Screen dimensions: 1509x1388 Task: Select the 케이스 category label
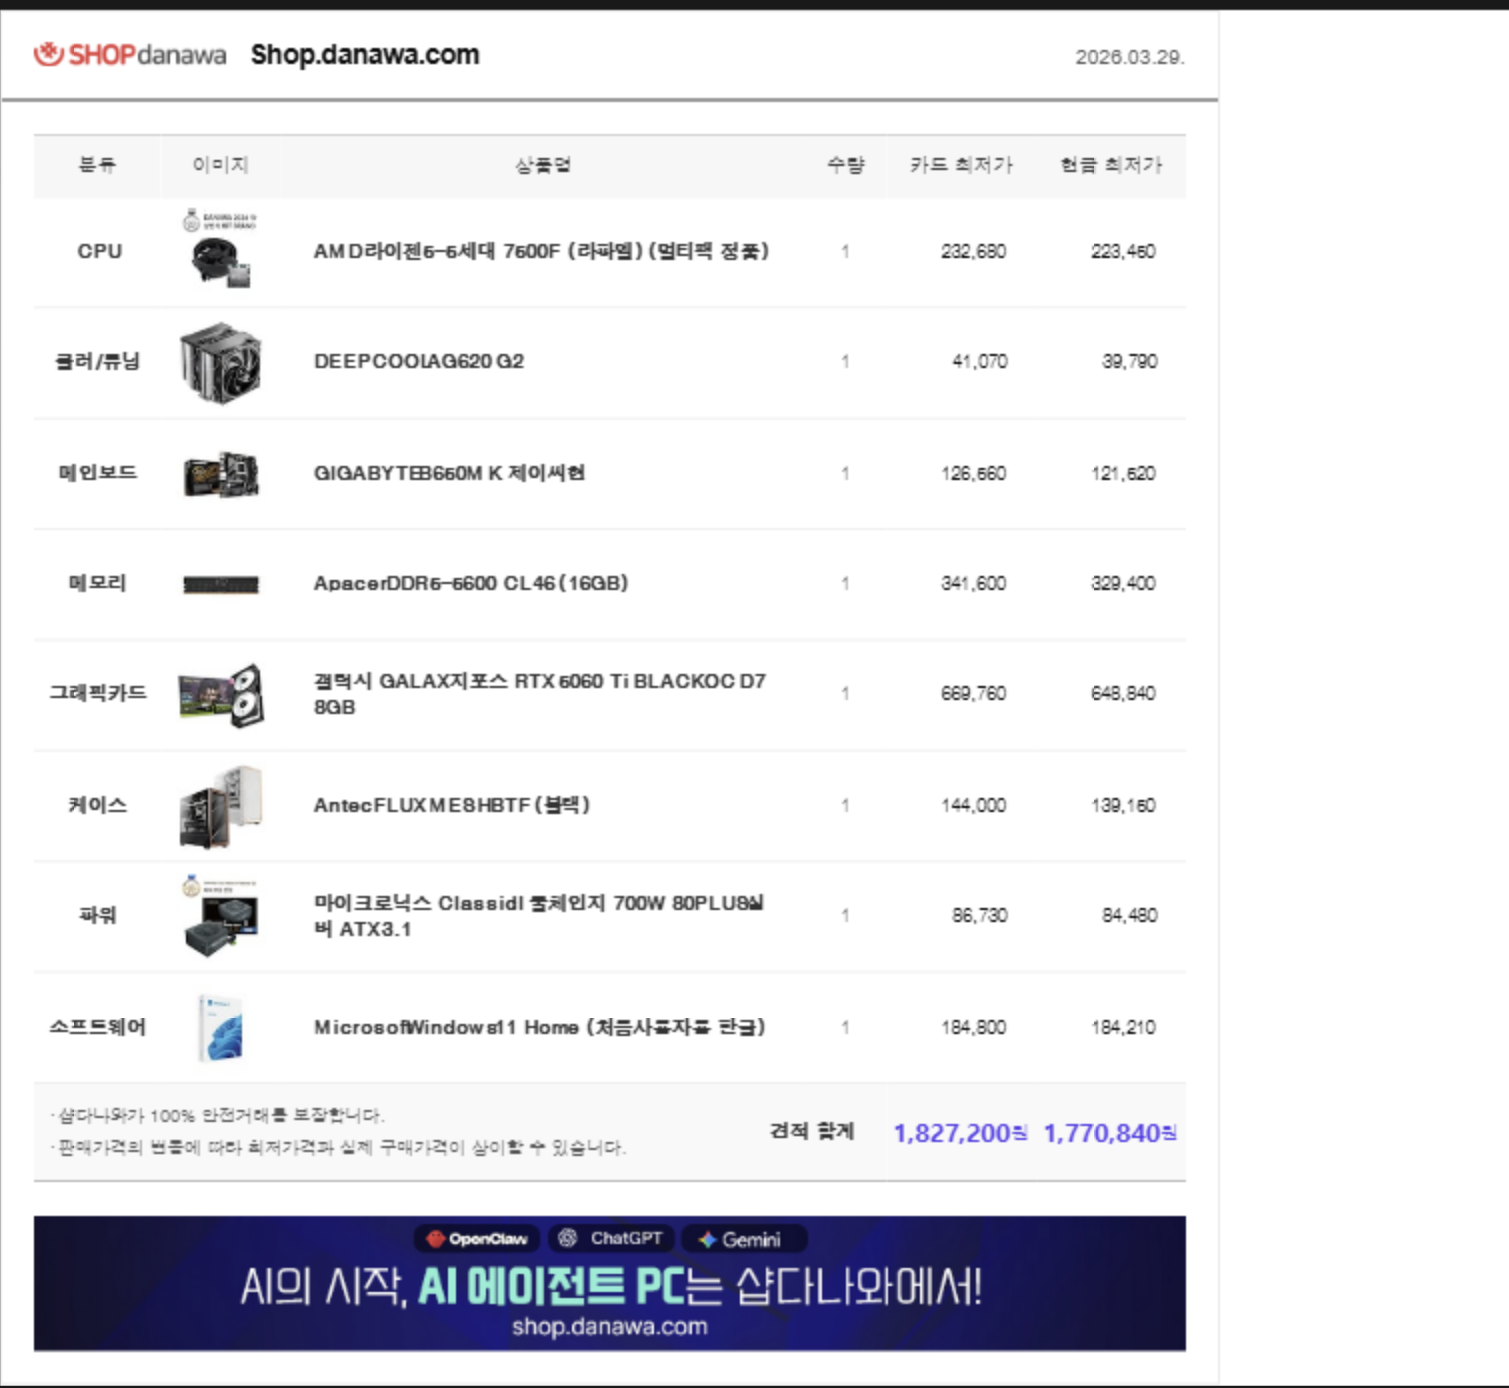97,805
